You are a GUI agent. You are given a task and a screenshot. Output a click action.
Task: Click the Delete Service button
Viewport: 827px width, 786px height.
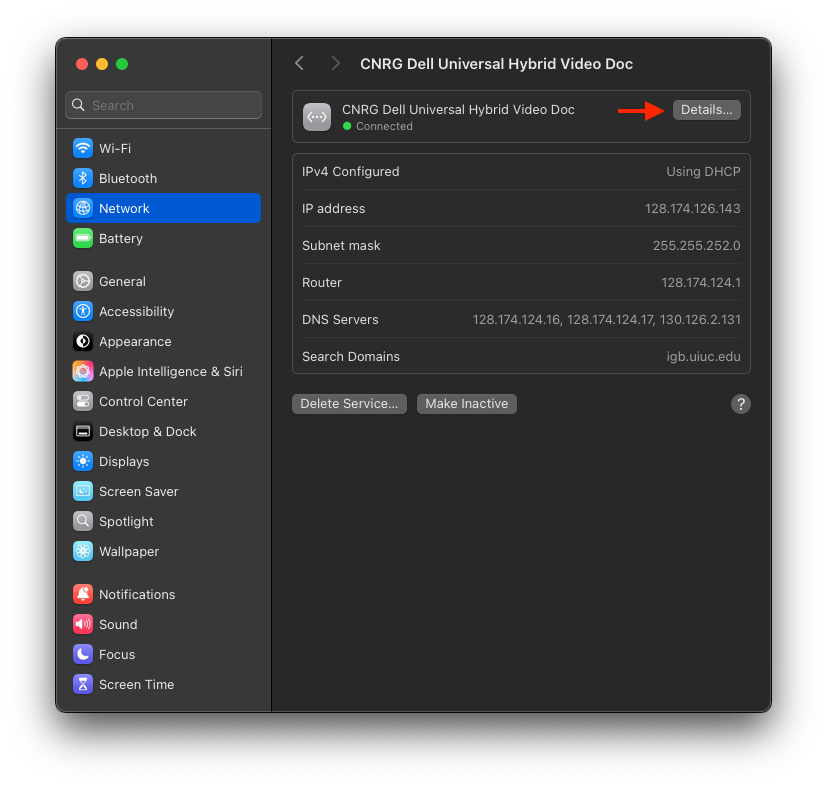[349, 404]
